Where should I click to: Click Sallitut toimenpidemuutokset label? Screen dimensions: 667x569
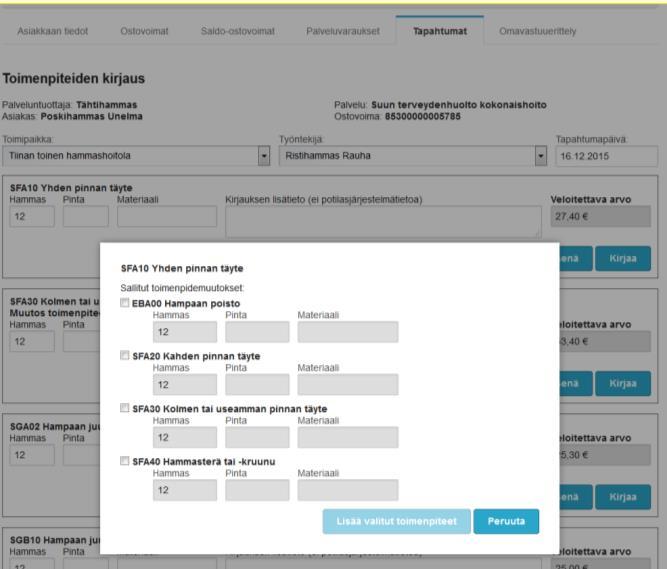pos(182,288)
